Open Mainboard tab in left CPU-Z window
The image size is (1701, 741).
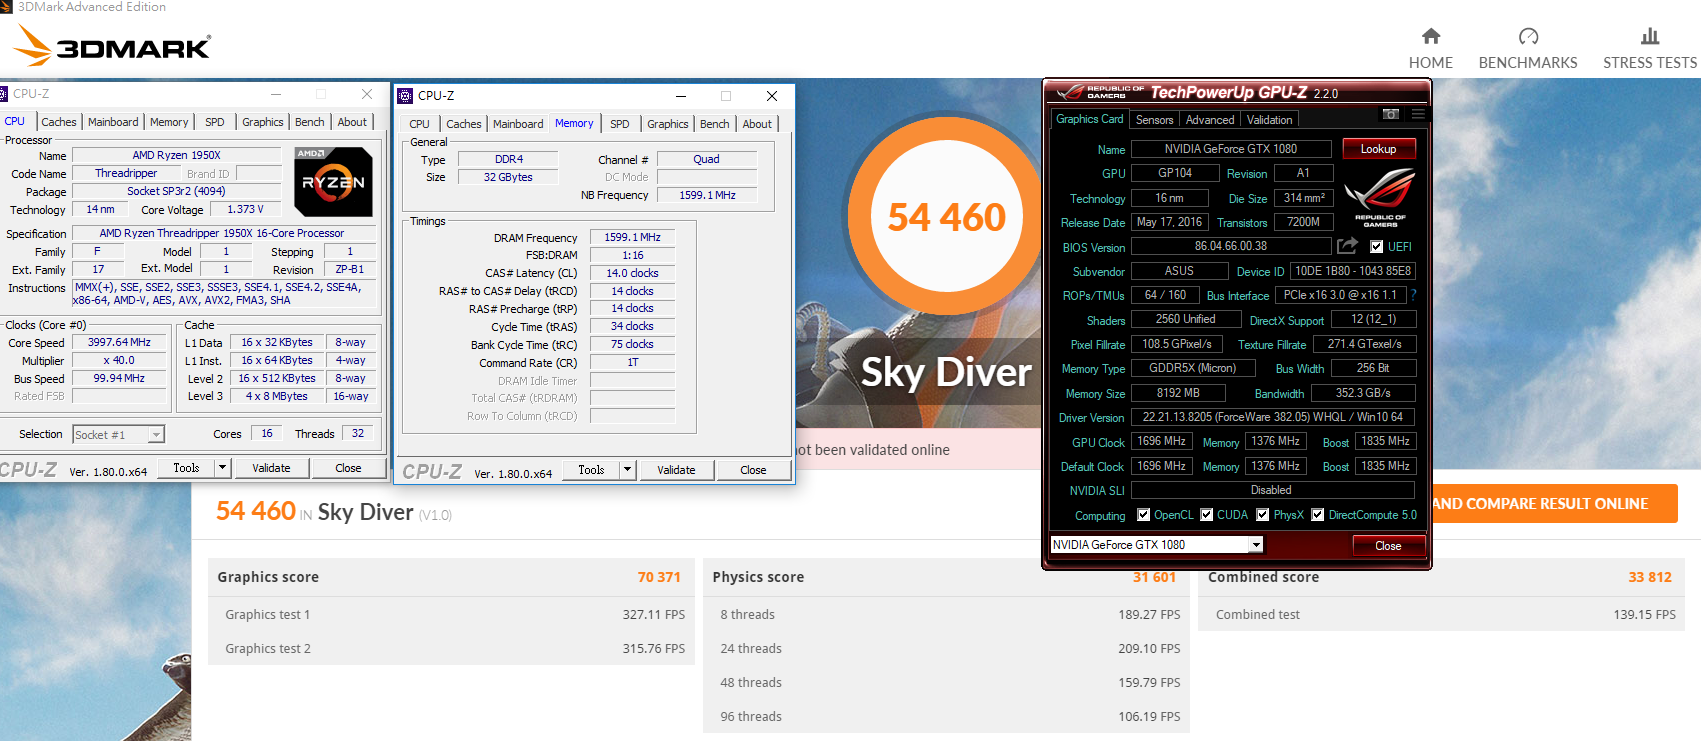point(113,122)
